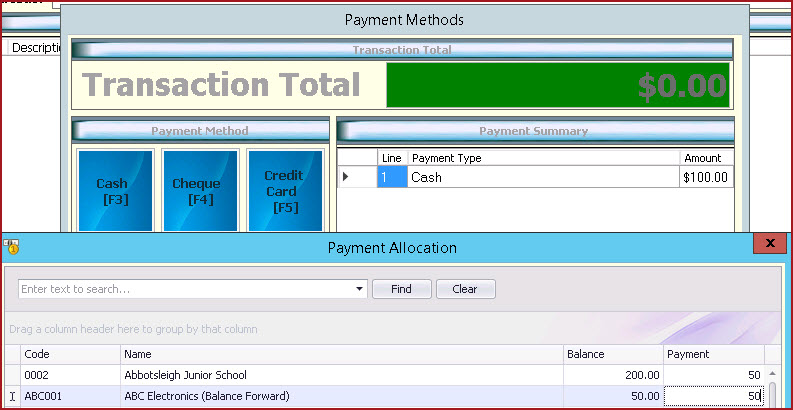Click the group-by-column drag area text
793x410 pixels.
click(x=134, y=329)
